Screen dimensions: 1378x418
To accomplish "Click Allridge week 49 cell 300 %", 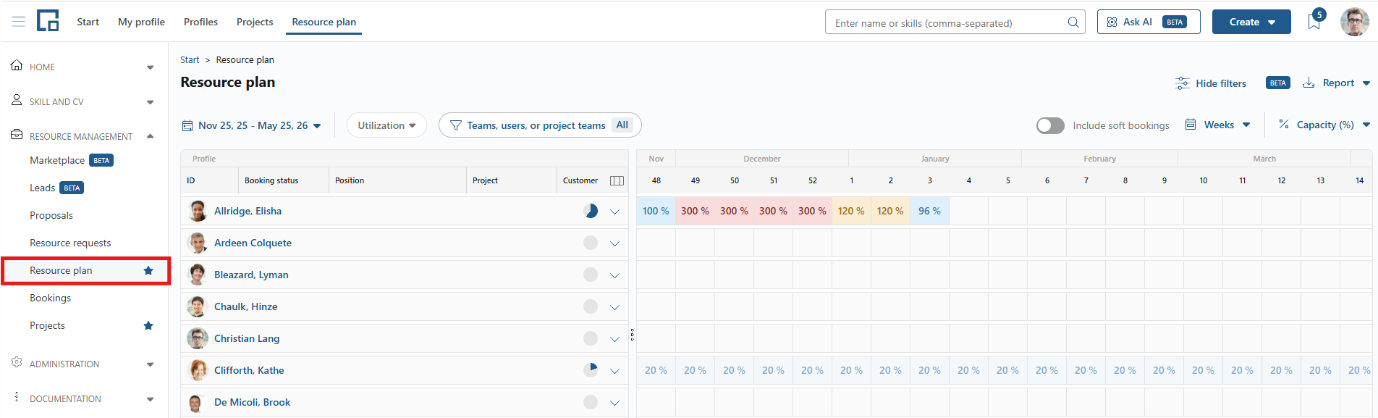I will point(695,211).
